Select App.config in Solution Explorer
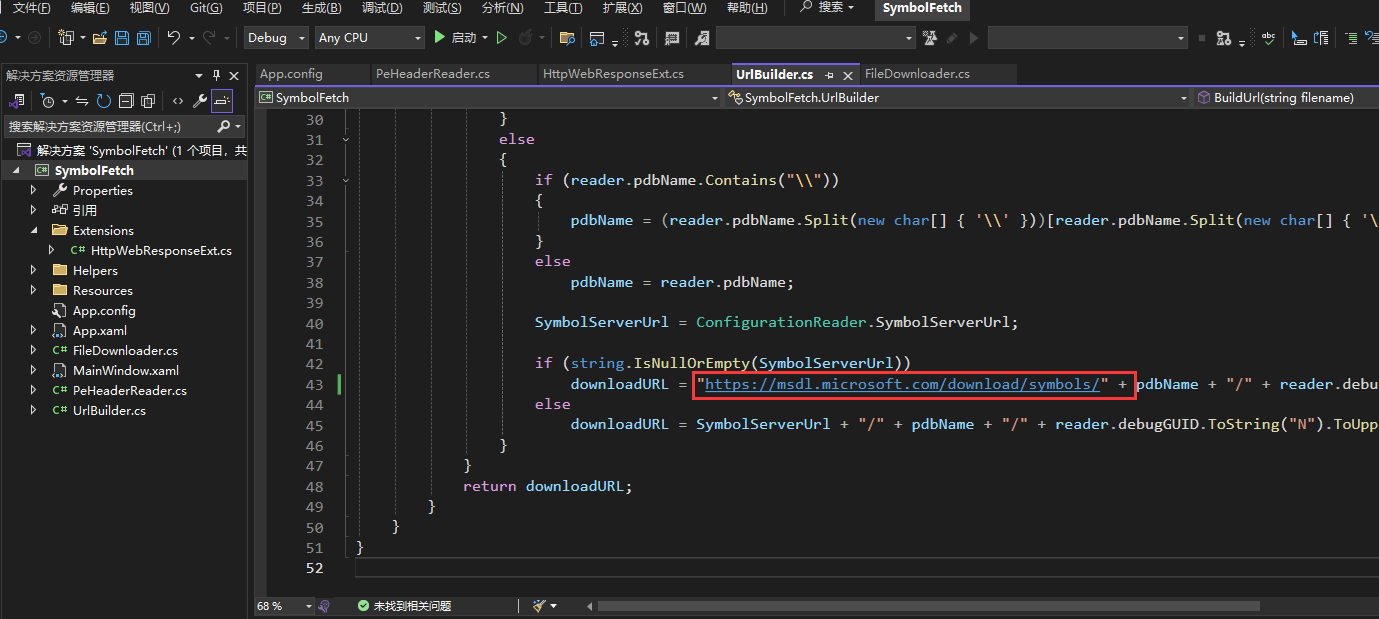Viewport: 1379px width, 619px height. [104, 310]
